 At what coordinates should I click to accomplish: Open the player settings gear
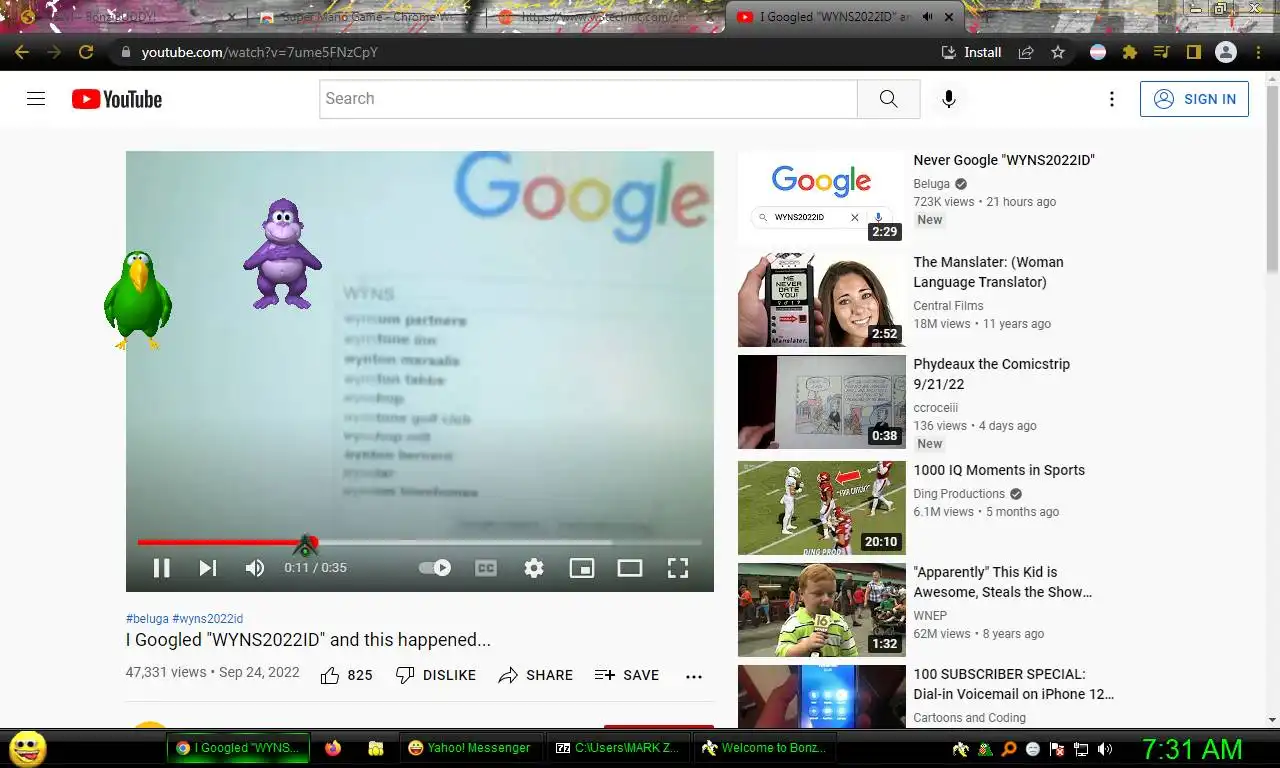(534, 568)
